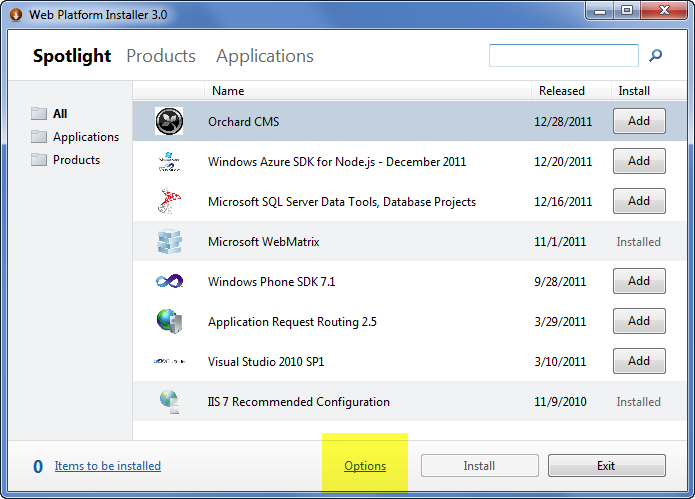Click the Web Platform Installer title bar icon
The width and height of the screenshot is (695, 499).
[x=16, y=15]
